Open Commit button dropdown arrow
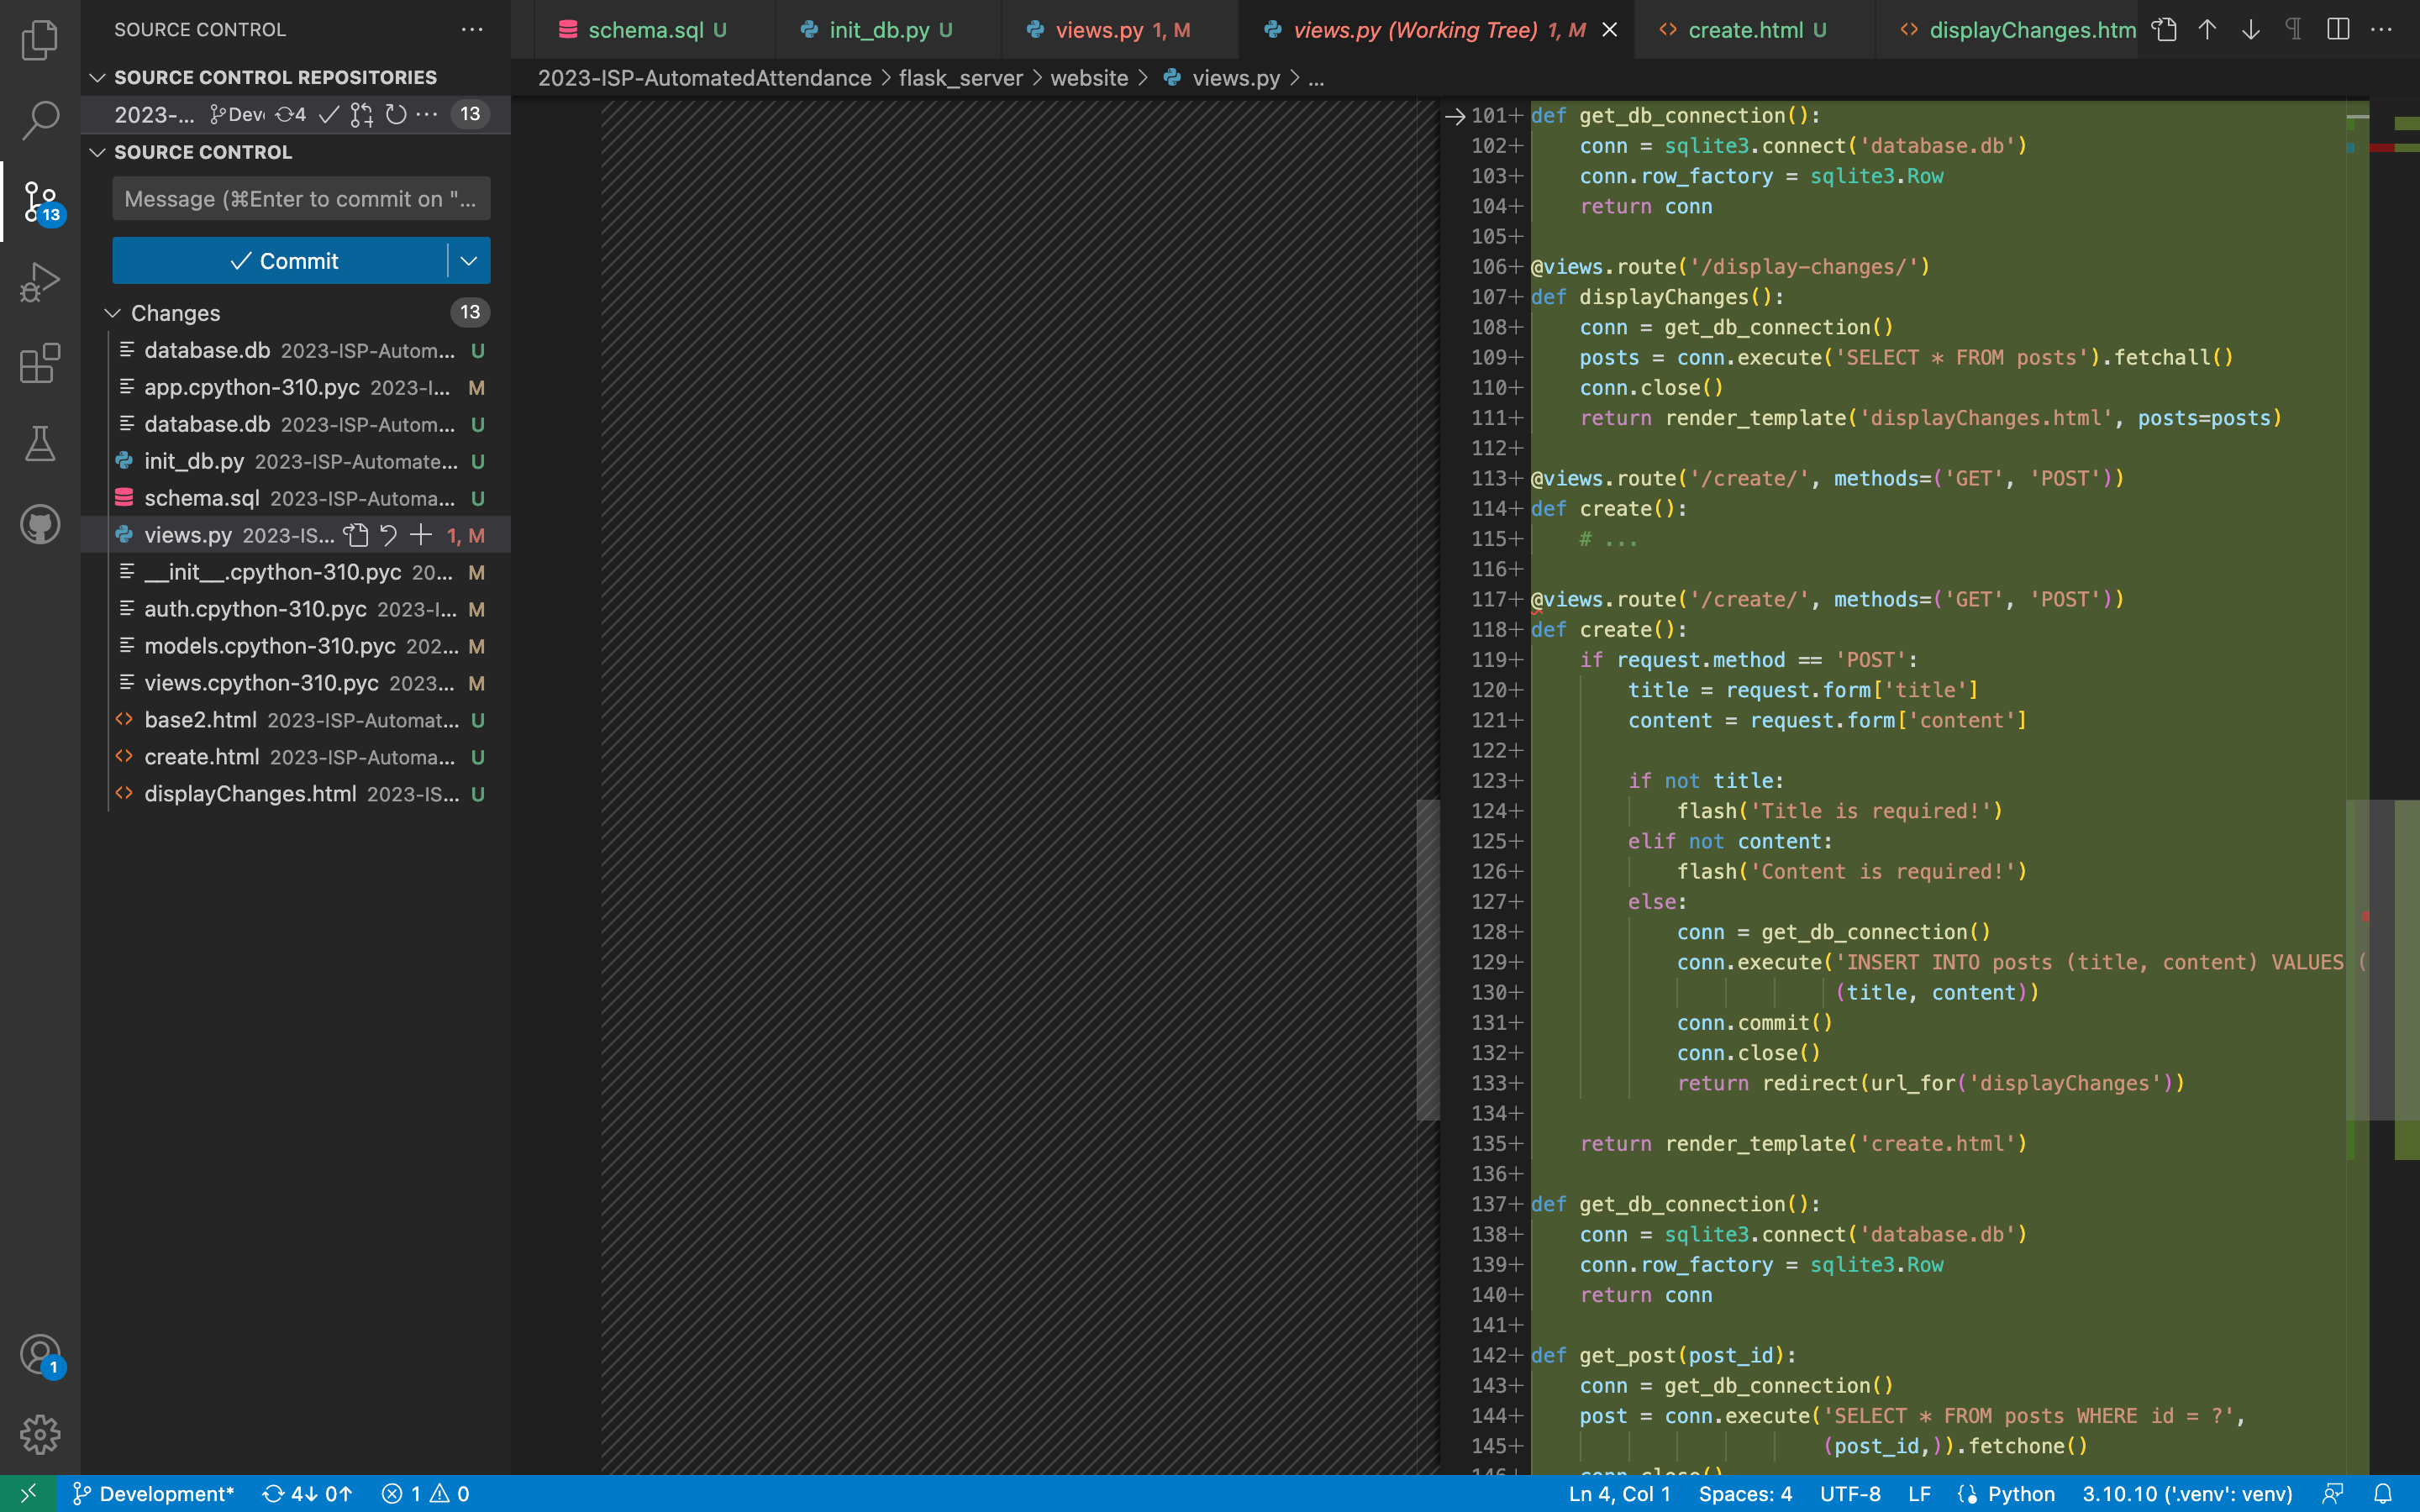2420x1512 pixels. (468, 261)
